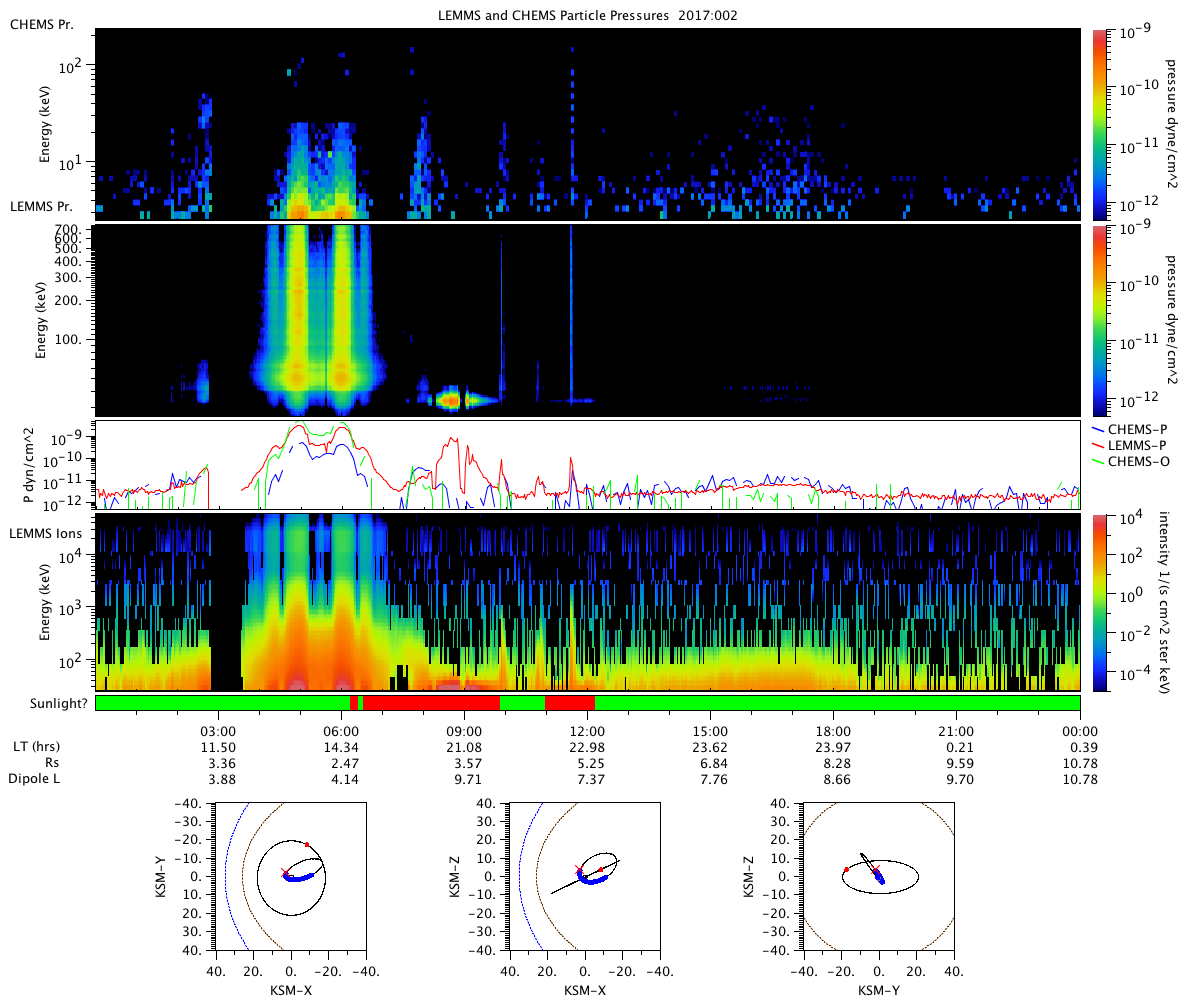
Task: Click the 21:00 time tick label
Action: 957,731
